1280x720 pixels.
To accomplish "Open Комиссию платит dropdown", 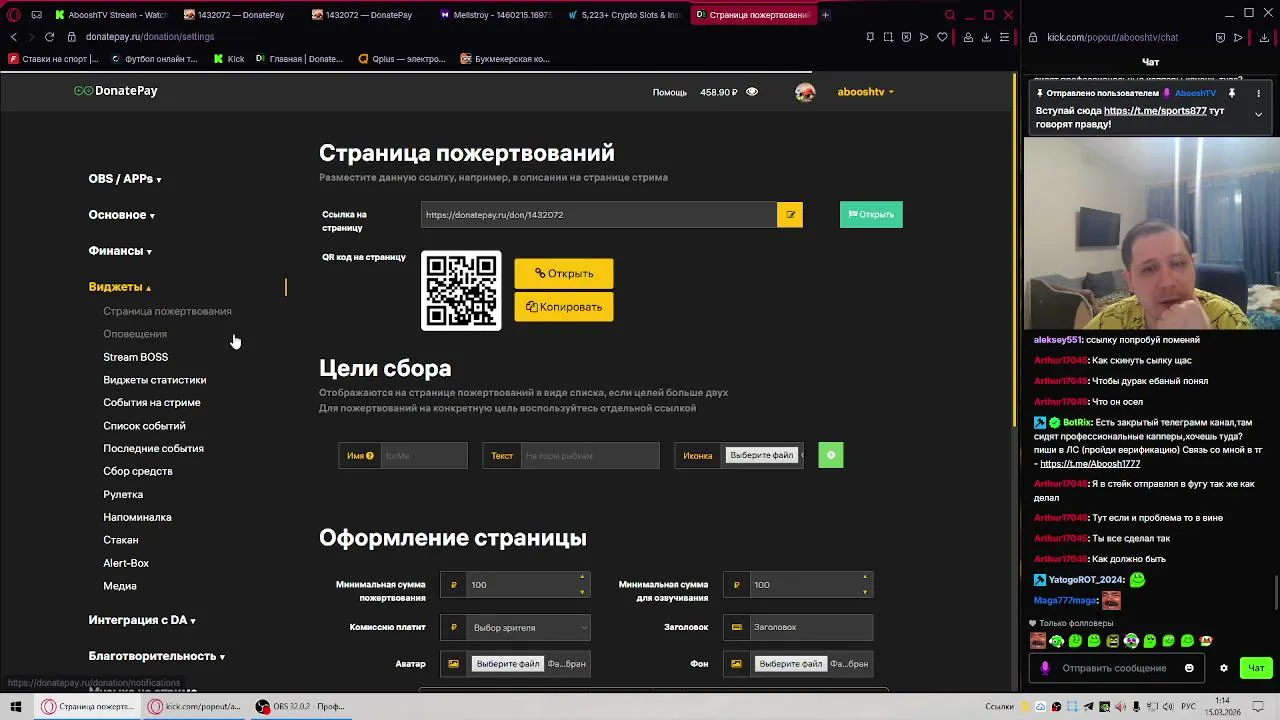I will 528,628.
